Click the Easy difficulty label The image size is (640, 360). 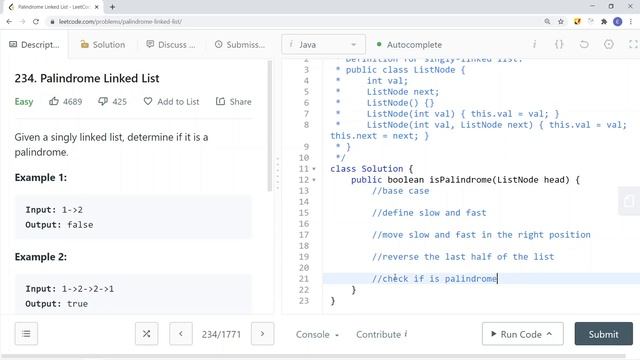24,102
